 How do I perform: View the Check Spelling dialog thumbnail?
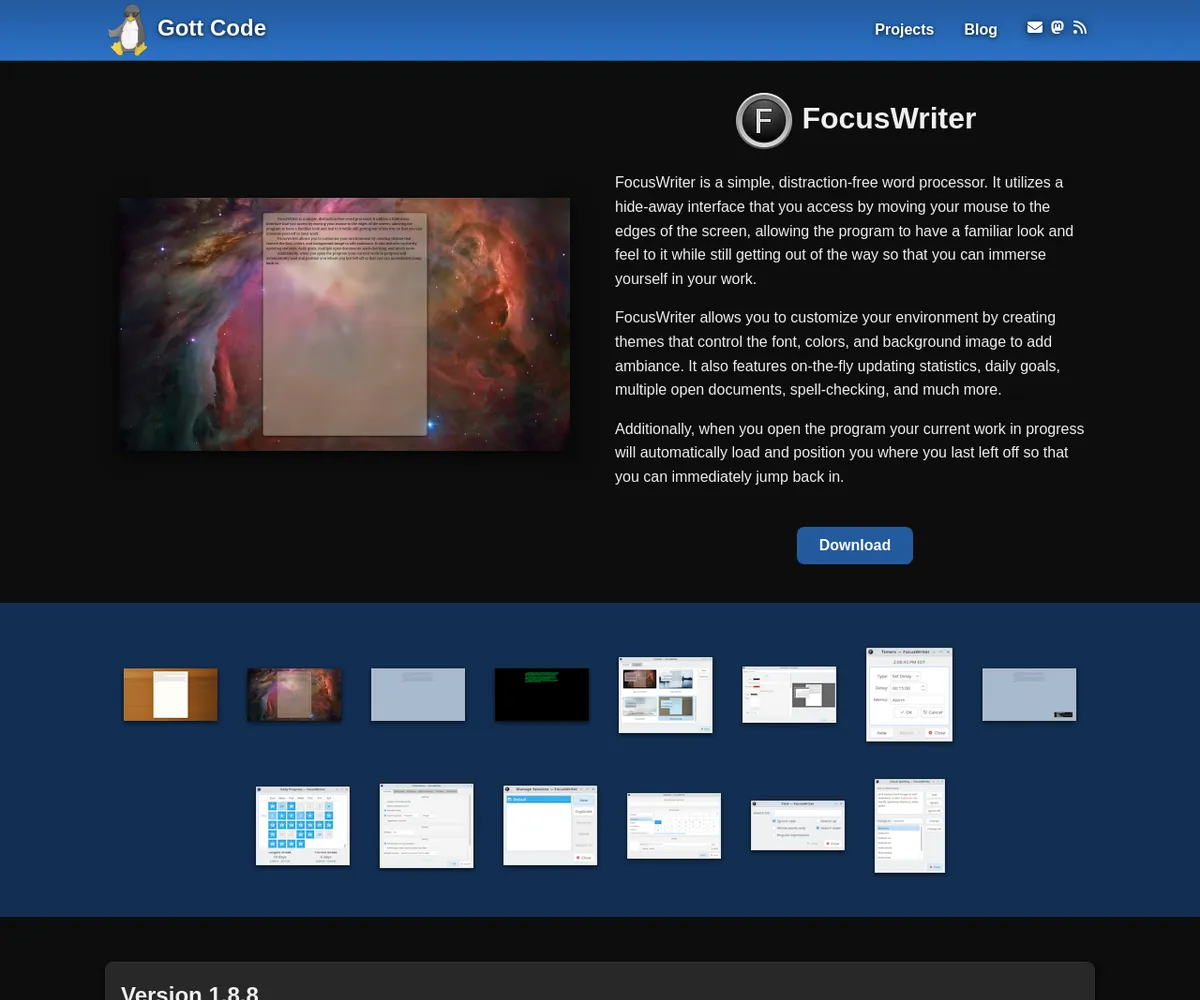click(x=909, y=825)
